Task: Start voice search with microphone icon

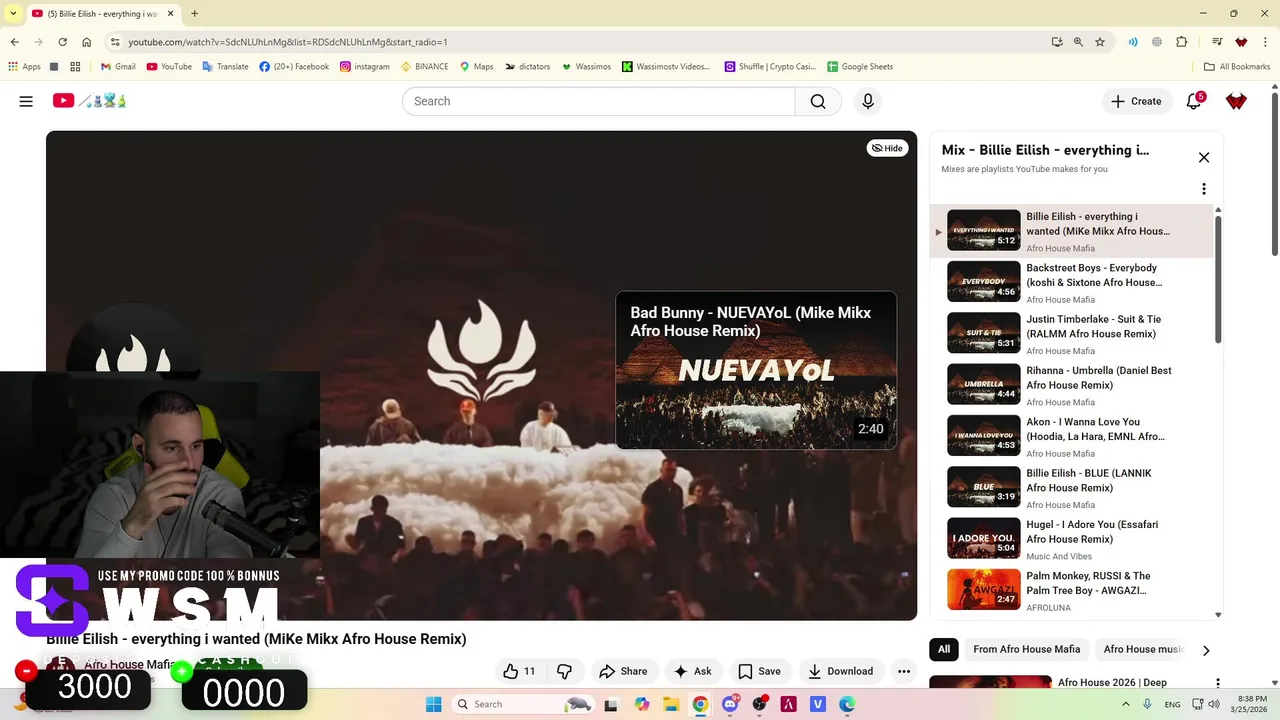Action: pos(868,101)
